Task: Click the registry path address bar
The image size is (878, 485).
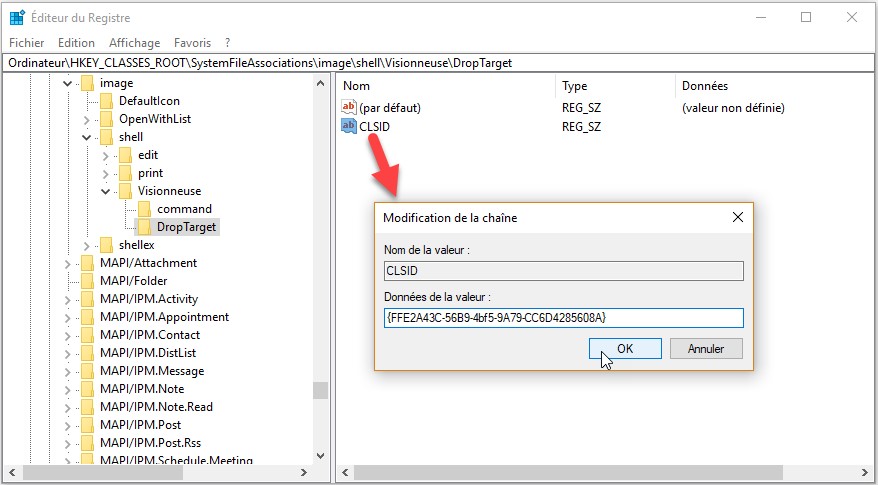Action: tap(439, 63)
